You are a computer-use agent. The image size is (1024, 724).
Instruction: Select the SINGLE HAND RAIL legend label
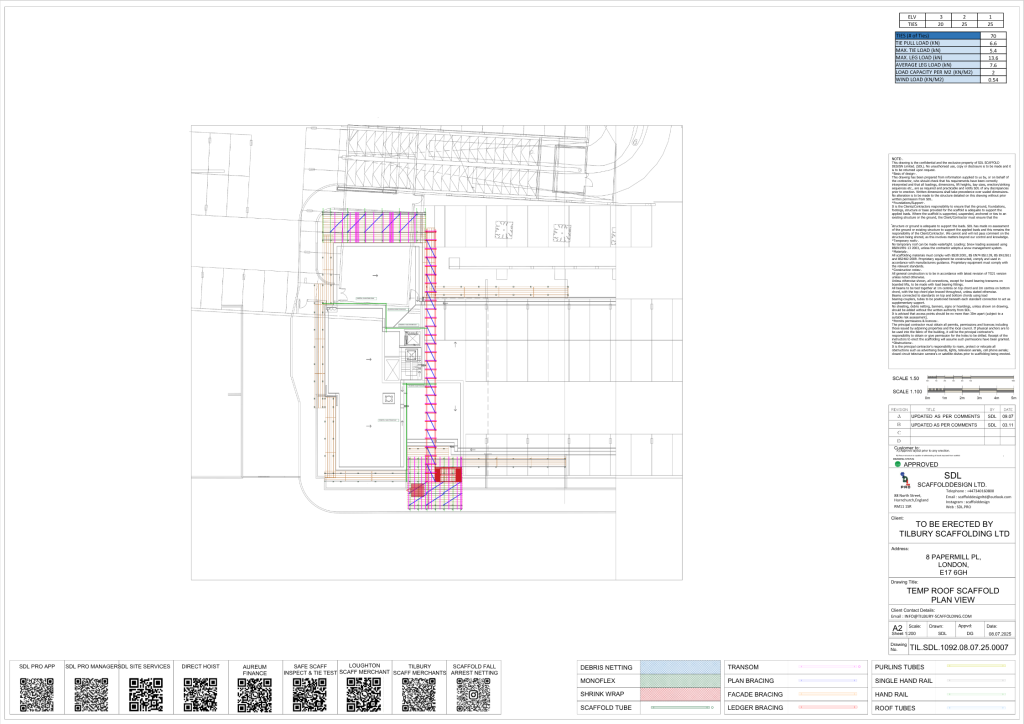tap(902, 681)
